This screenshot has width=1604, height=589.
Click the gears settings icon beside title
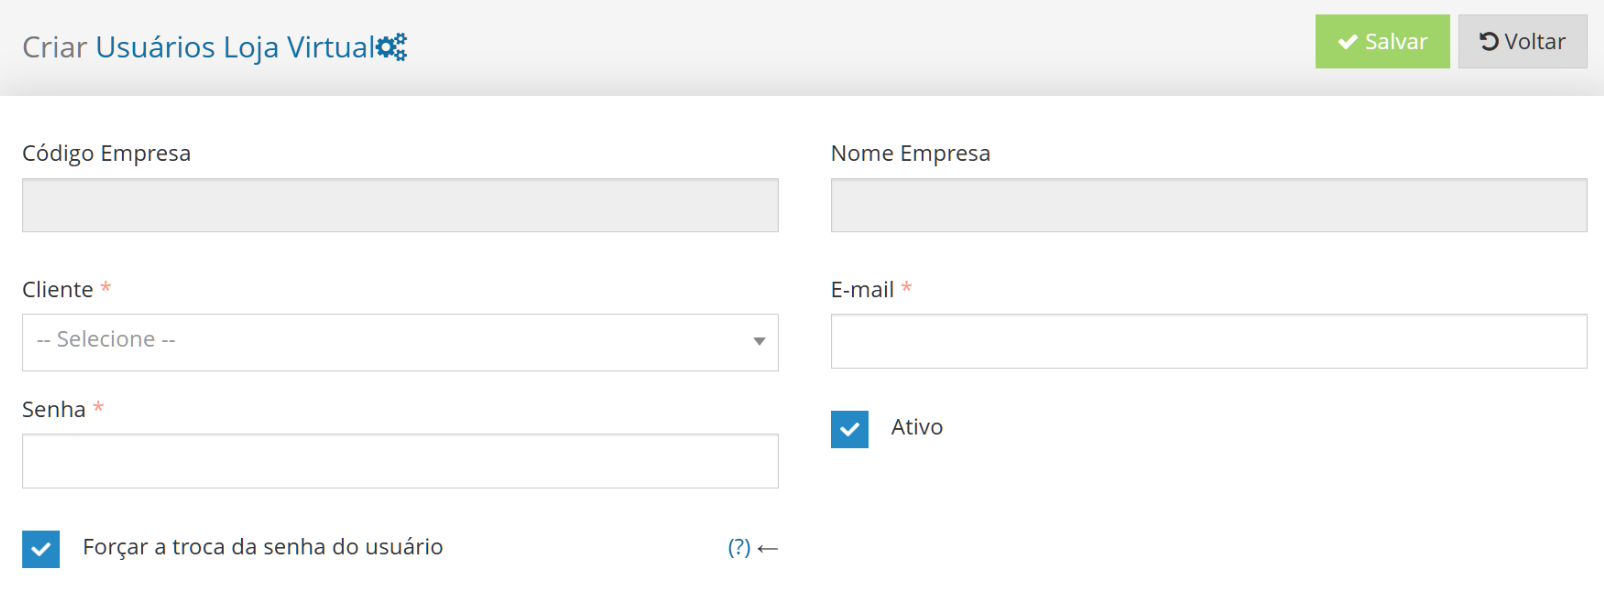pyautogui.click(x=392, y=47)
